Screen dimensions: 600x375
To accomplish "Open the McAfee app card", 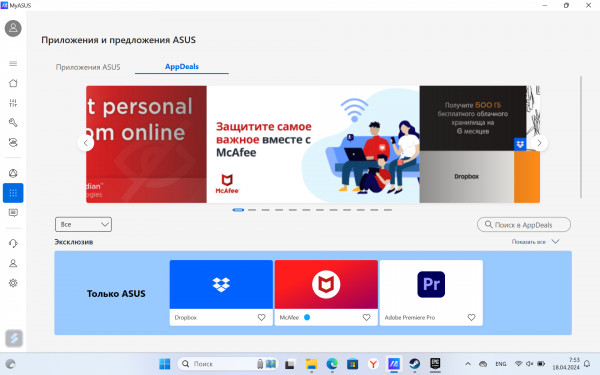I will [x=326, y=293].
